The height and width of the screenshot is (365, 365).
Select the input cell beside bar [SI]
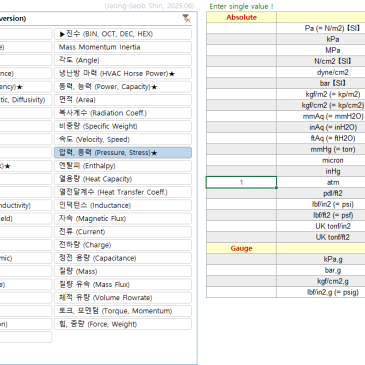tap(241, 83)
